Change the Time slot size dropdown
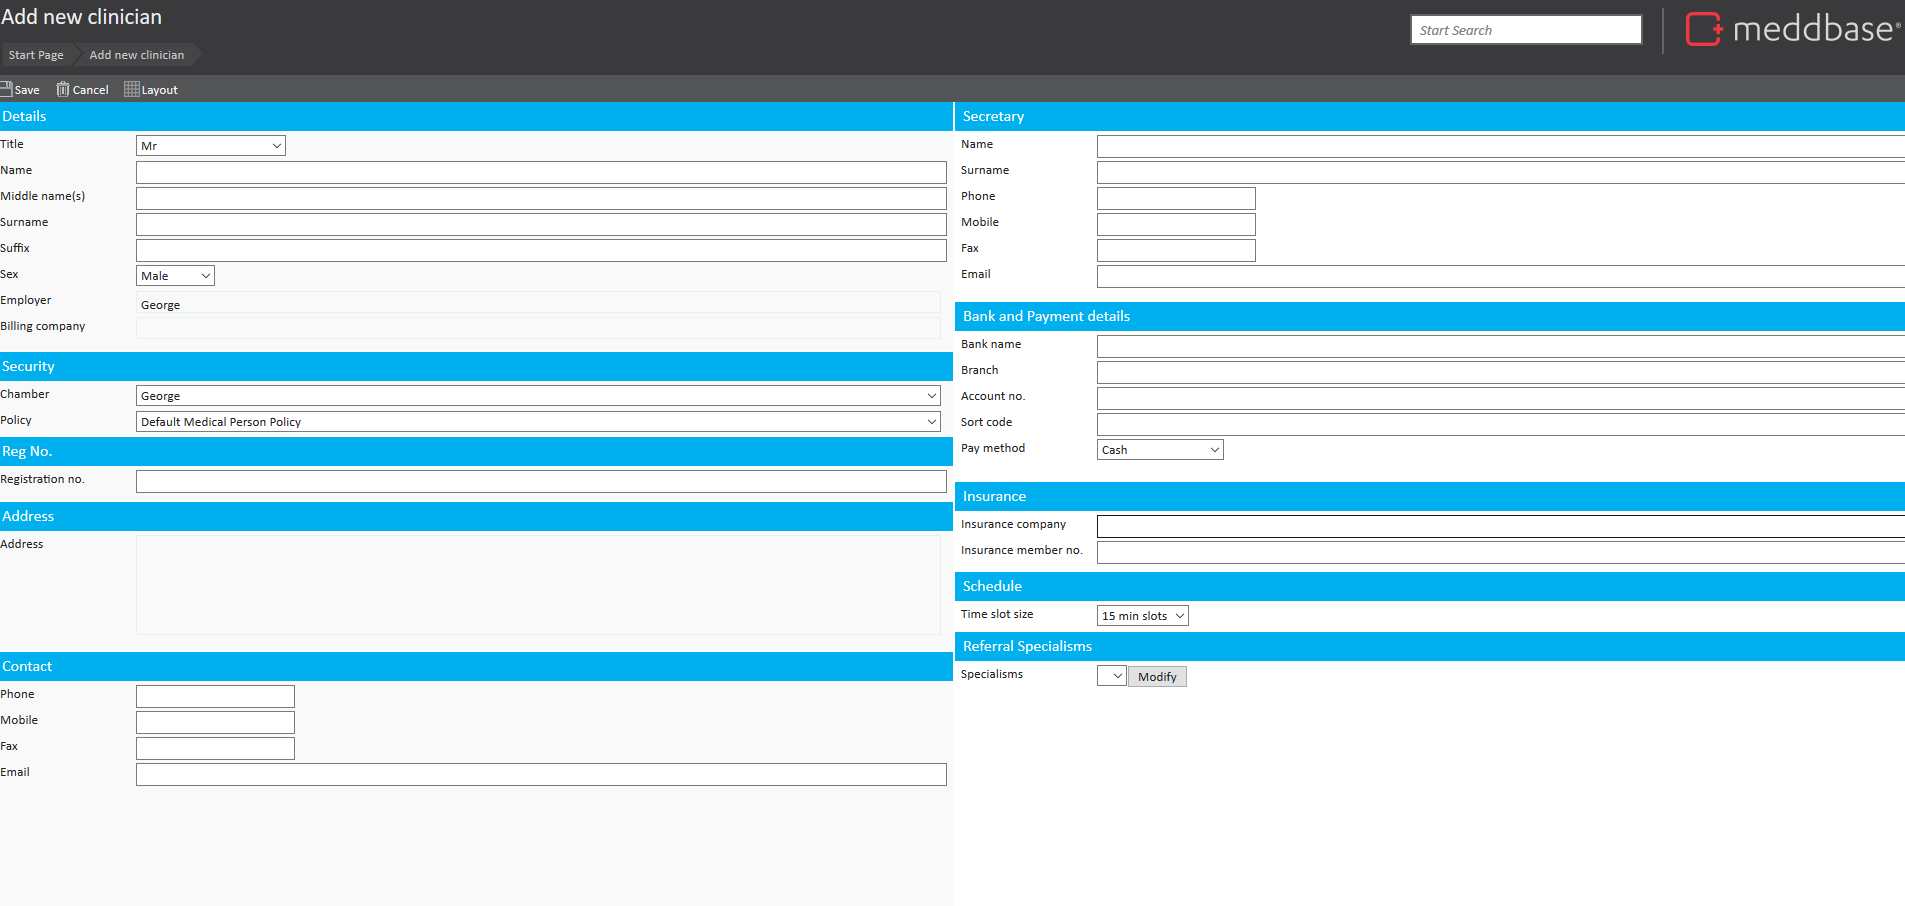This screenshot has width=1905, height=906. 1142,616
